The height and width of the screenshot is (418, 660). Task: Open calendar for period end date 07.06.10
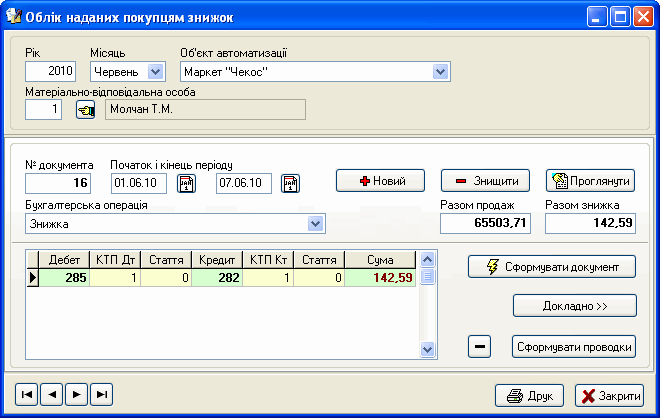pos(290,184)
